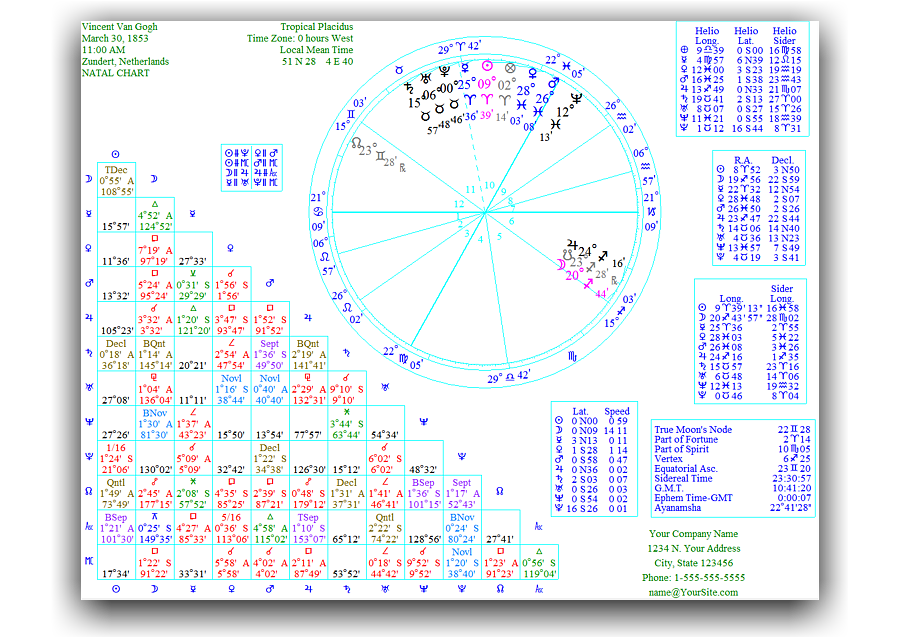The image size is (899, 637).
Task: Click the '5/16 0°36' S' grid cell
Action: point(232,527)
